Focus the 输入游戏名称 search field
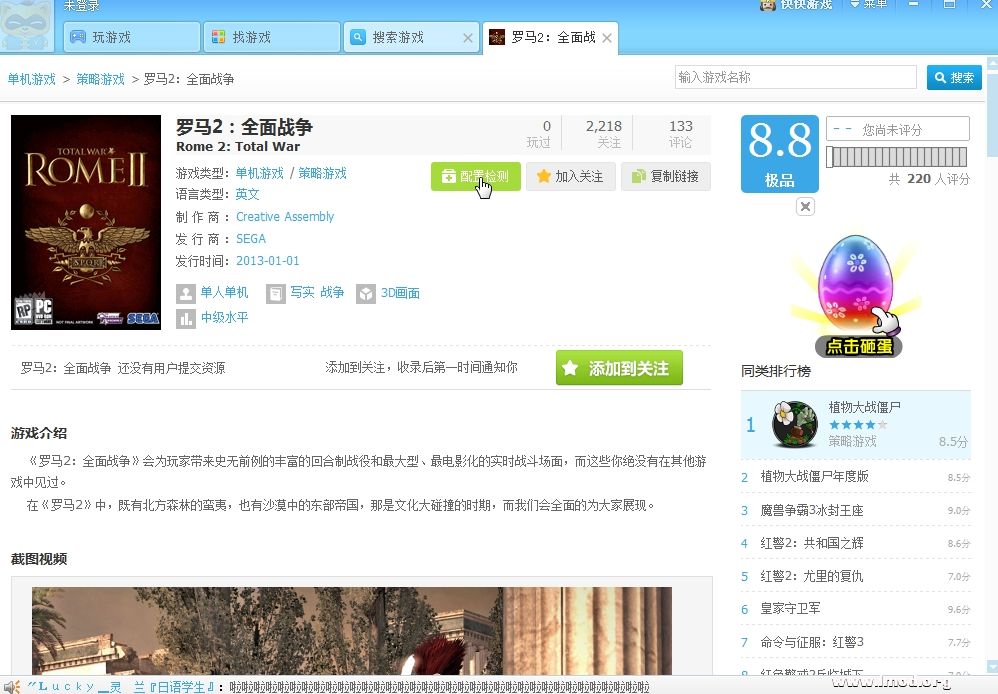 (x=795, y=77)
